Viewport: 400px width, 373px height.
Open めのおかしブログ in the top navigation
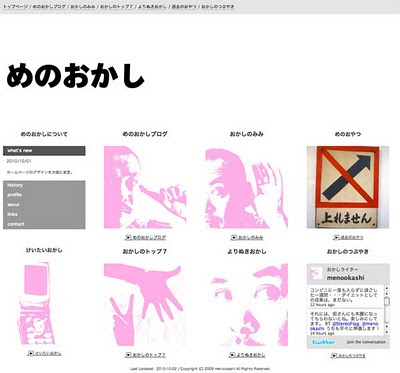pos(49,6)
